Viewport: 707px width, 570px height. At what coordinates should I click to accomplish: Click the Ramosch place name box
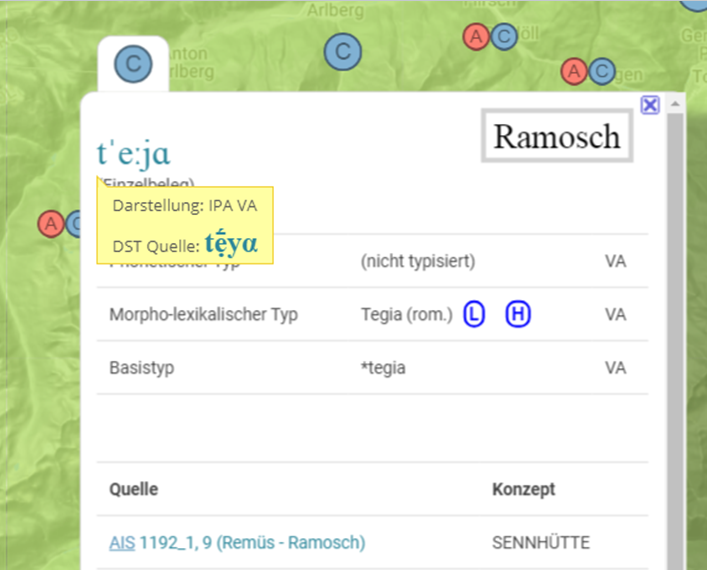pos(557,136)
